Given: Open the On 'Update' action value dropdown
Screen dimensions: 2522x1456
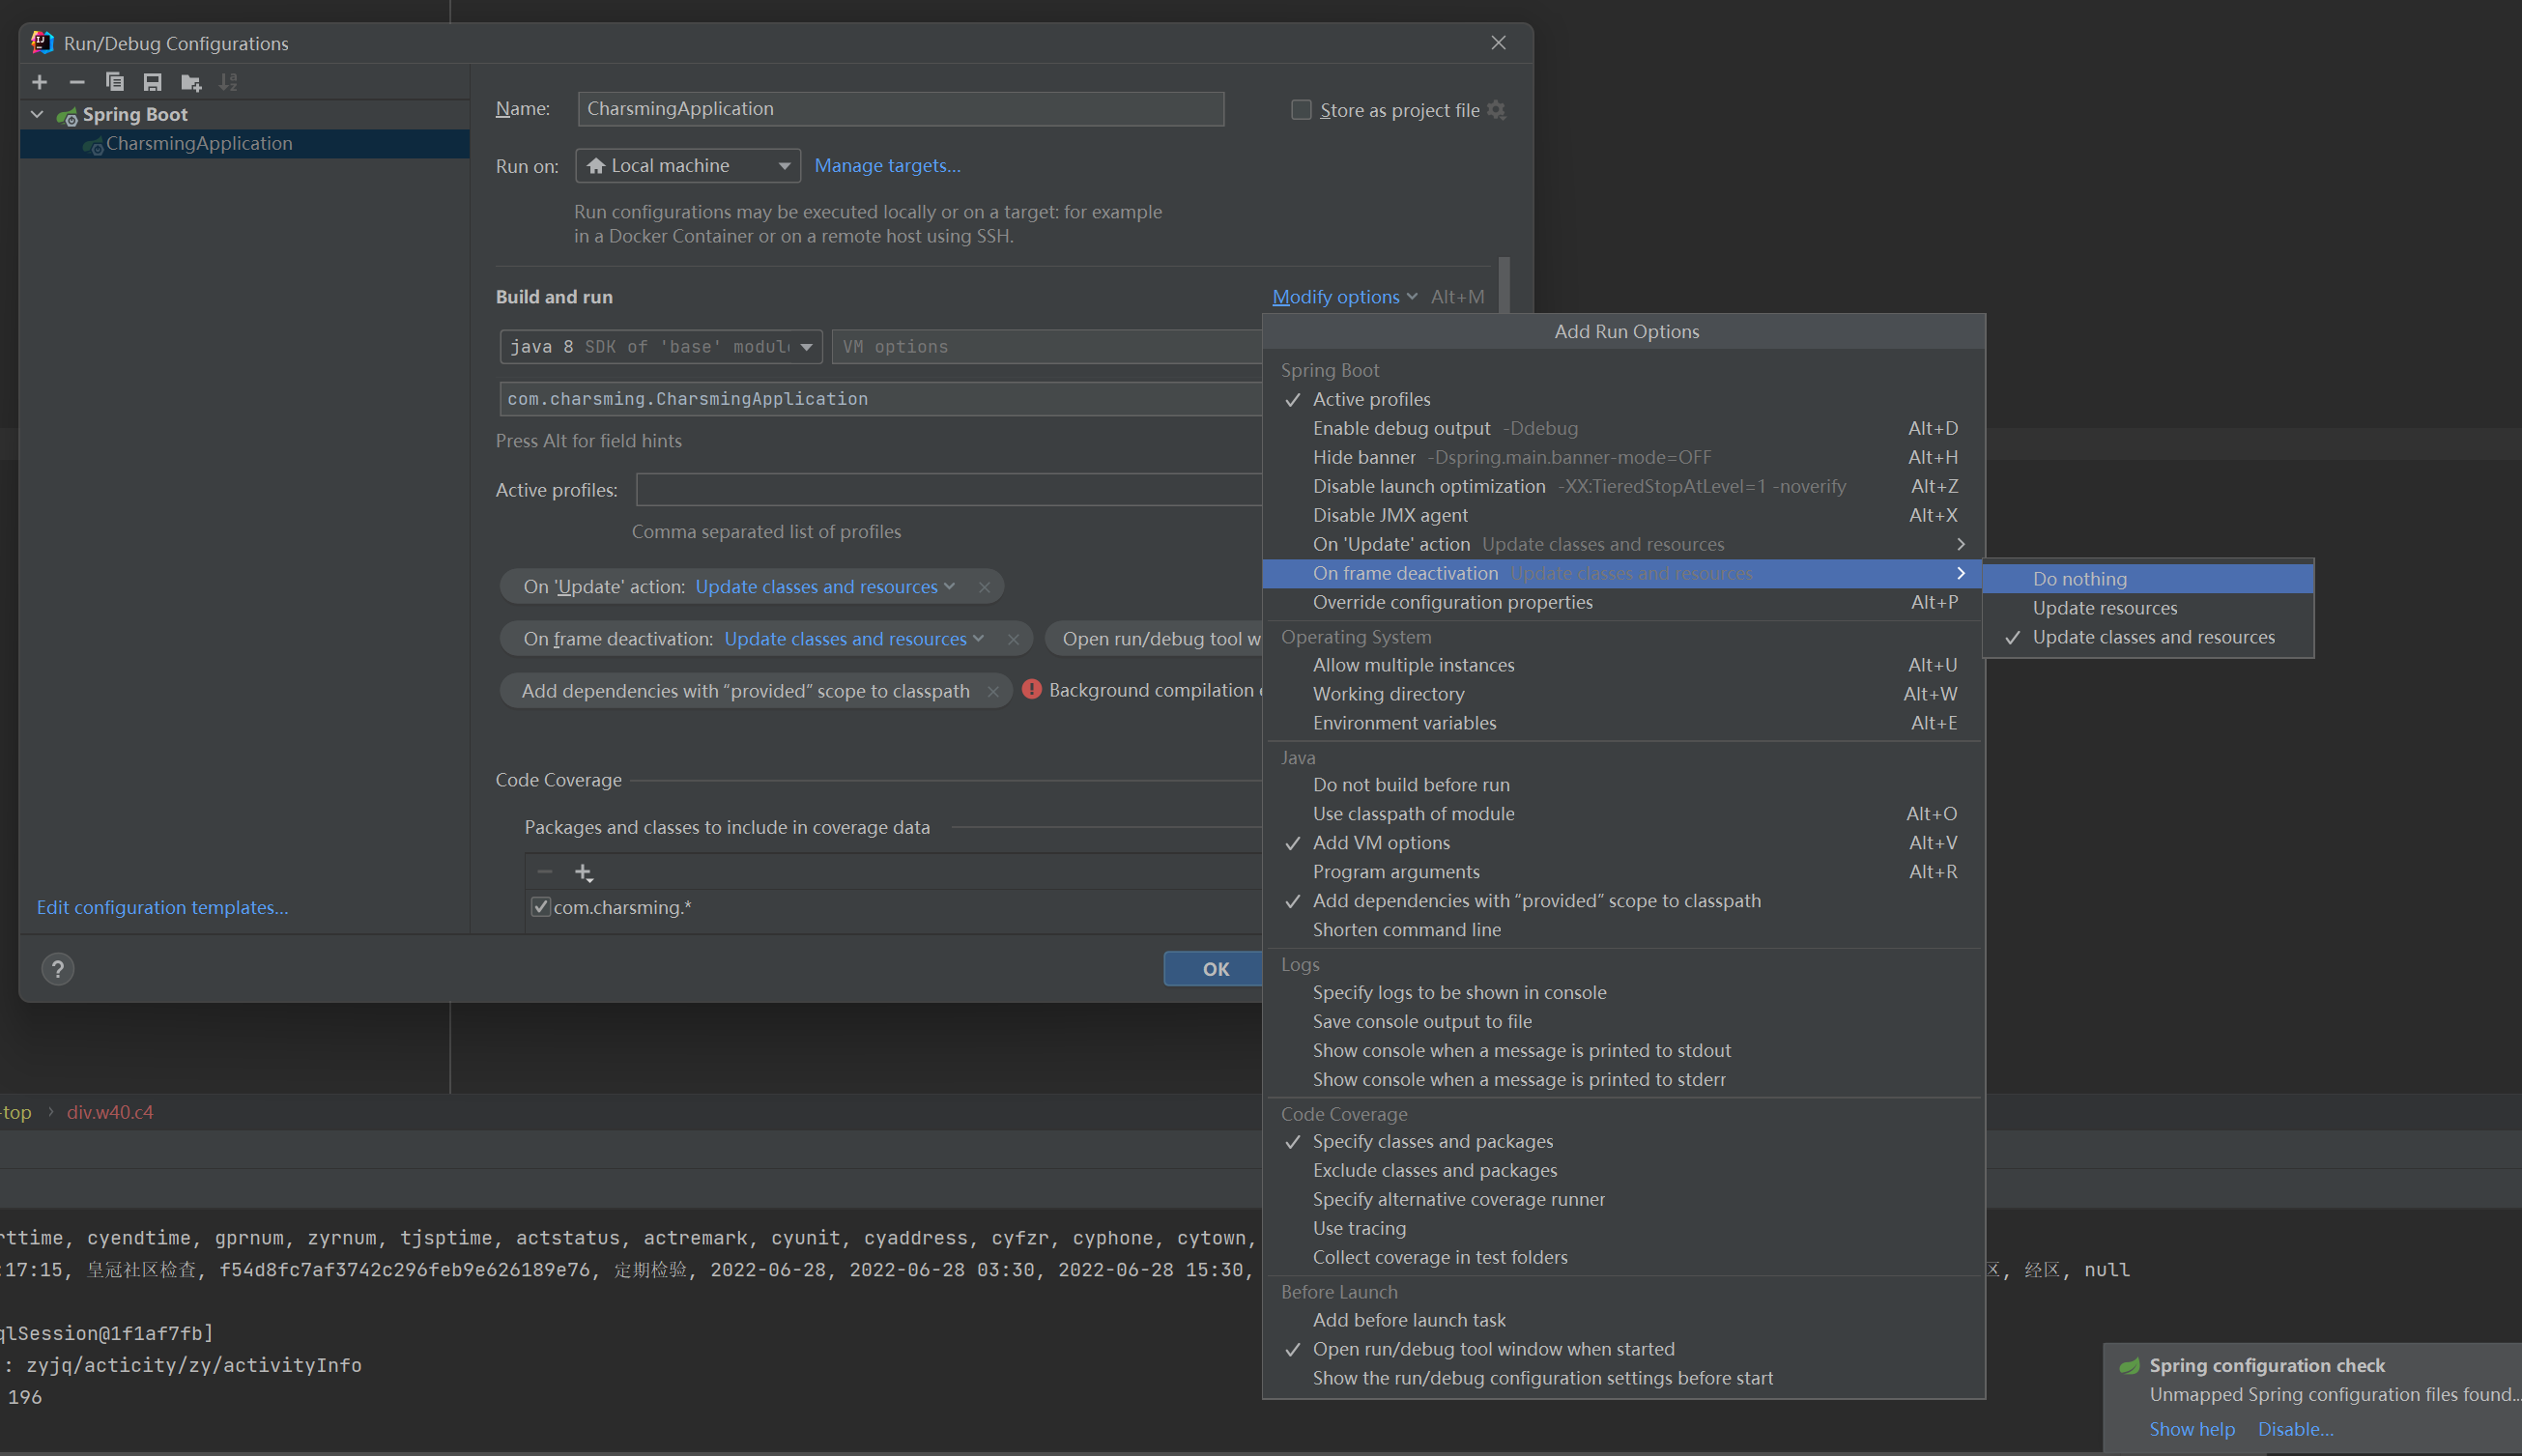Looking at the screenshot, I should 825,587.
